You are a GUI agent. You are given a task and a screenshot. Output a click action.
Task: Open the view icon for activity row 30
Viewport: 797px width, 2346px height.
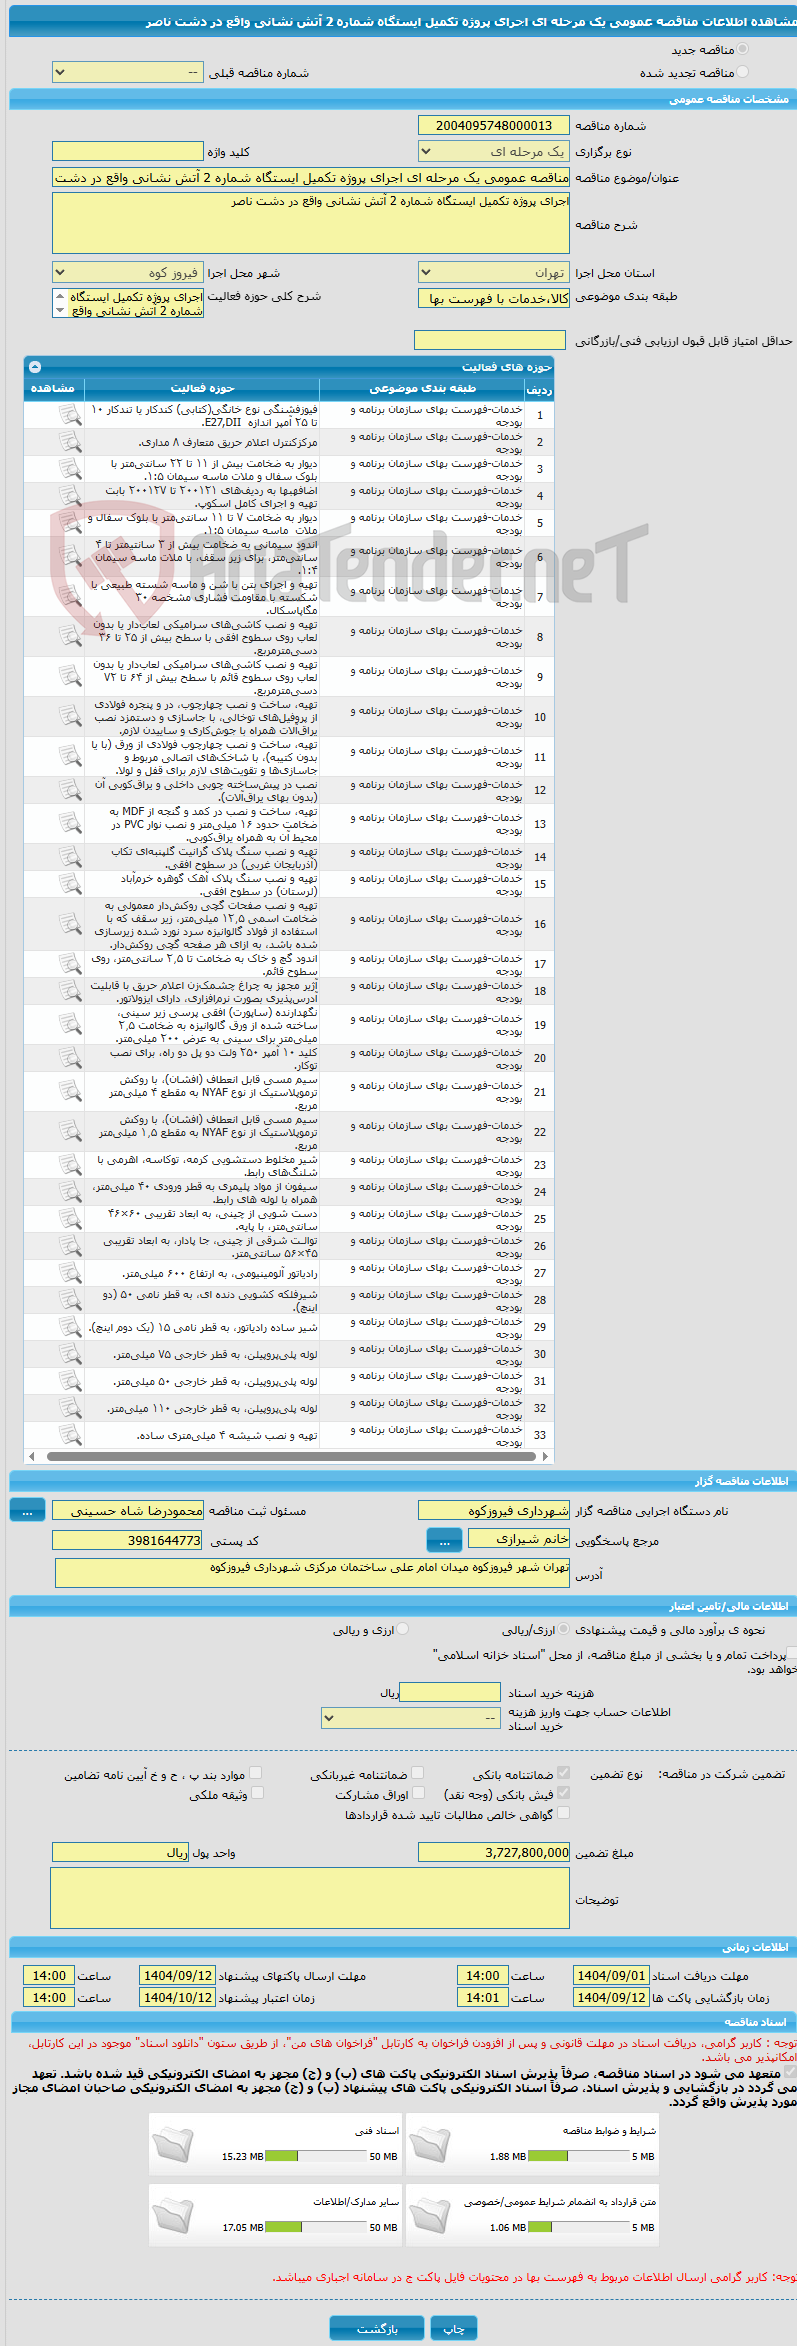tap(69, 1353)
